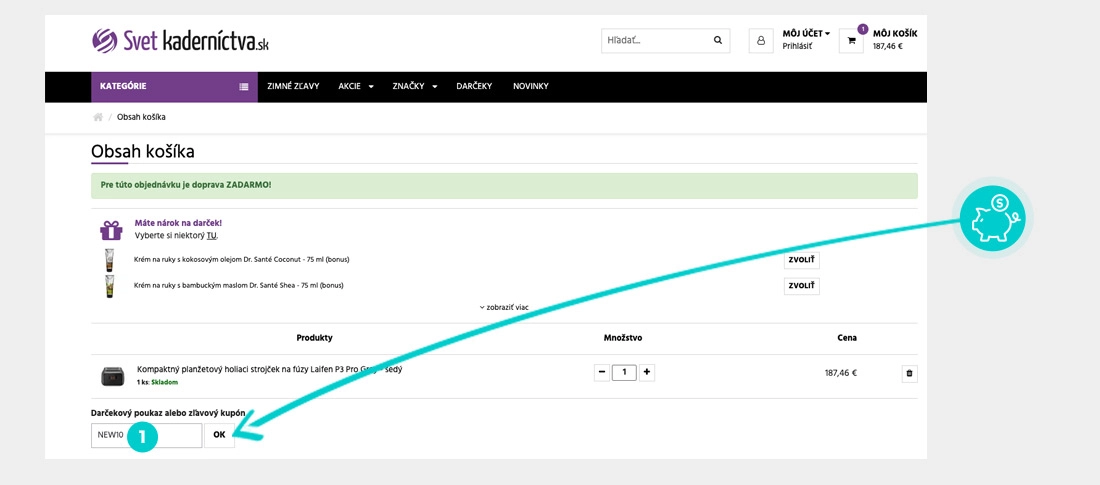Click the Prihlásiť login link
This screenshot has height=485, width=1100.
(x=797, y=46)
